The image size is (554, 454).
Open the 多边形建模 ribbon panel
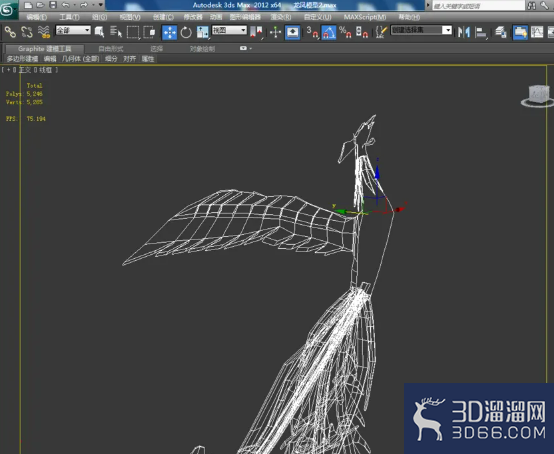click(x=22, y=59)
